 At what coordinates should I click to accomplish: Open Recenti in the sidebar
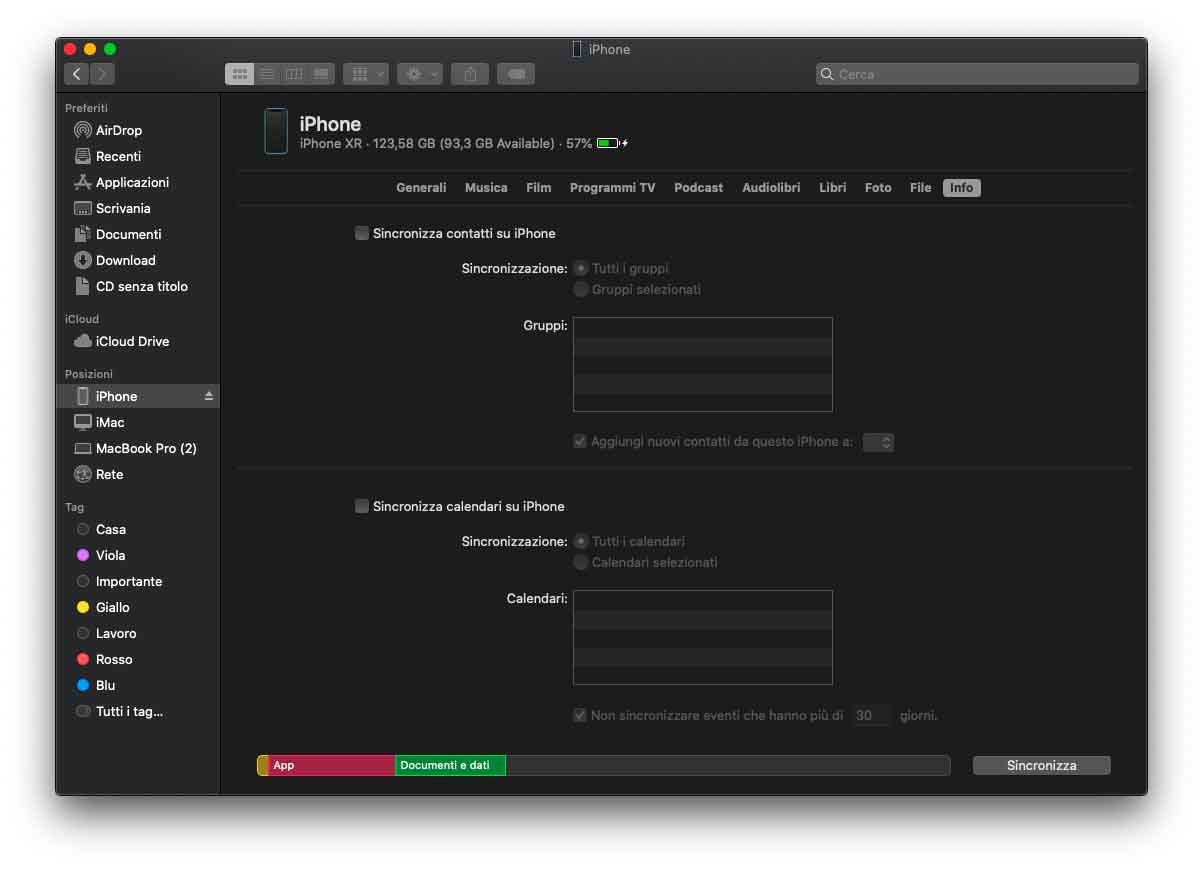[138, 156]
